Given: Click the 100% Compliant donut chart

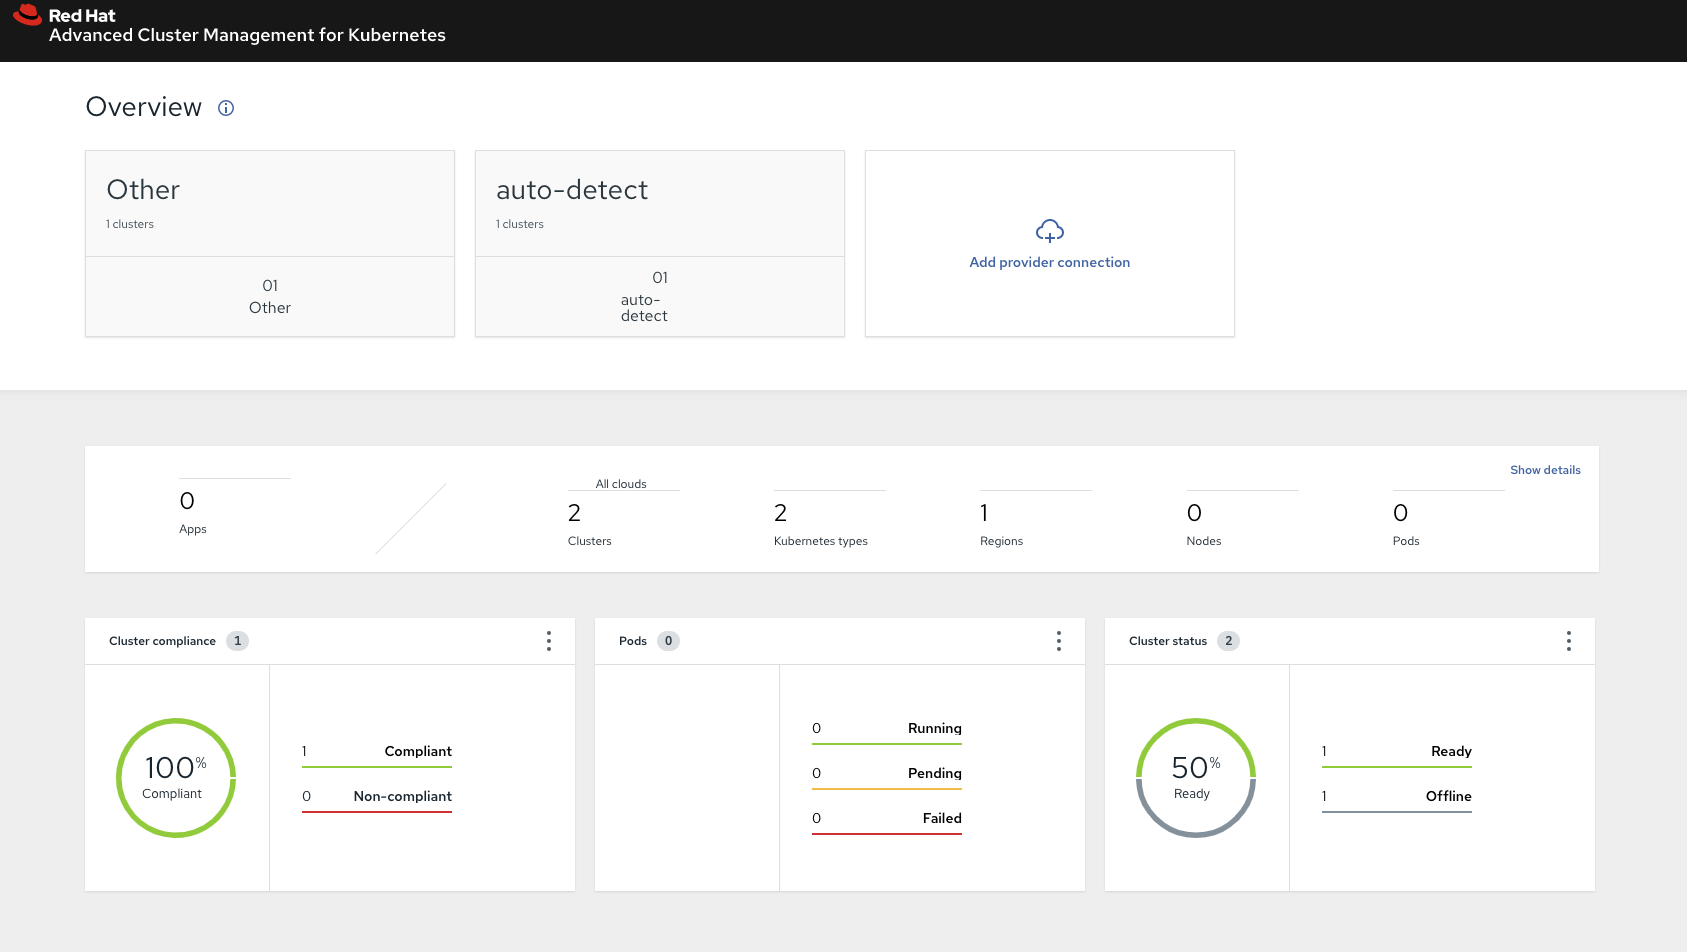Looking at the screenshot, I should click(176, 778).
